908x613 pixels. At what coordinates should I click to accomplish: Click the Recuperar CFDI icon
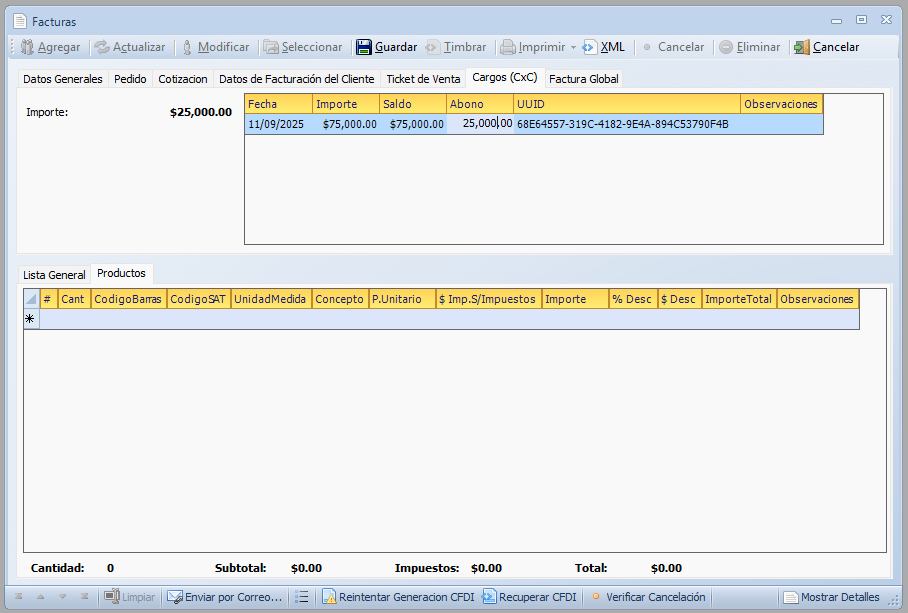(x=489, y=597)
